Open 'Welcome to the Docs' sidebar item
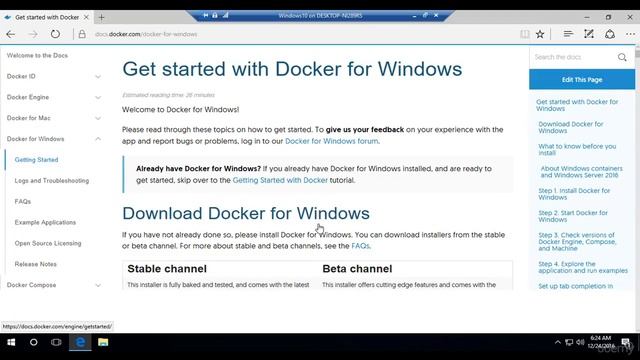640x360 pixels. [37, 56]
